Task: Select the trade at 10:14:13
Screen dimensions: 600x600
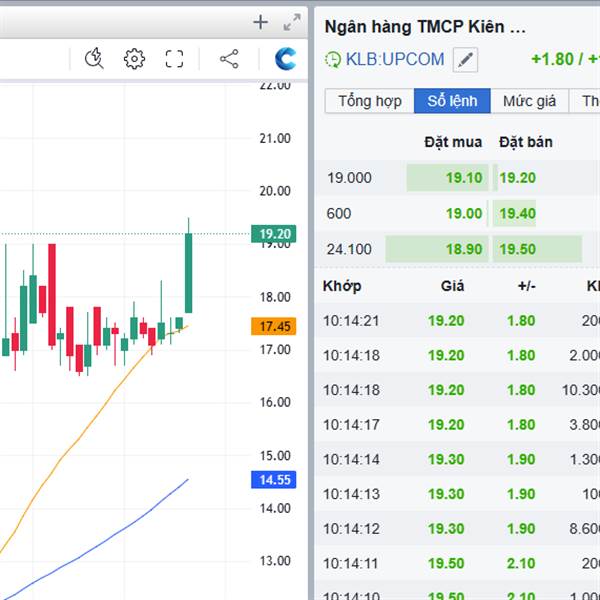Action: tap(457, 494)
